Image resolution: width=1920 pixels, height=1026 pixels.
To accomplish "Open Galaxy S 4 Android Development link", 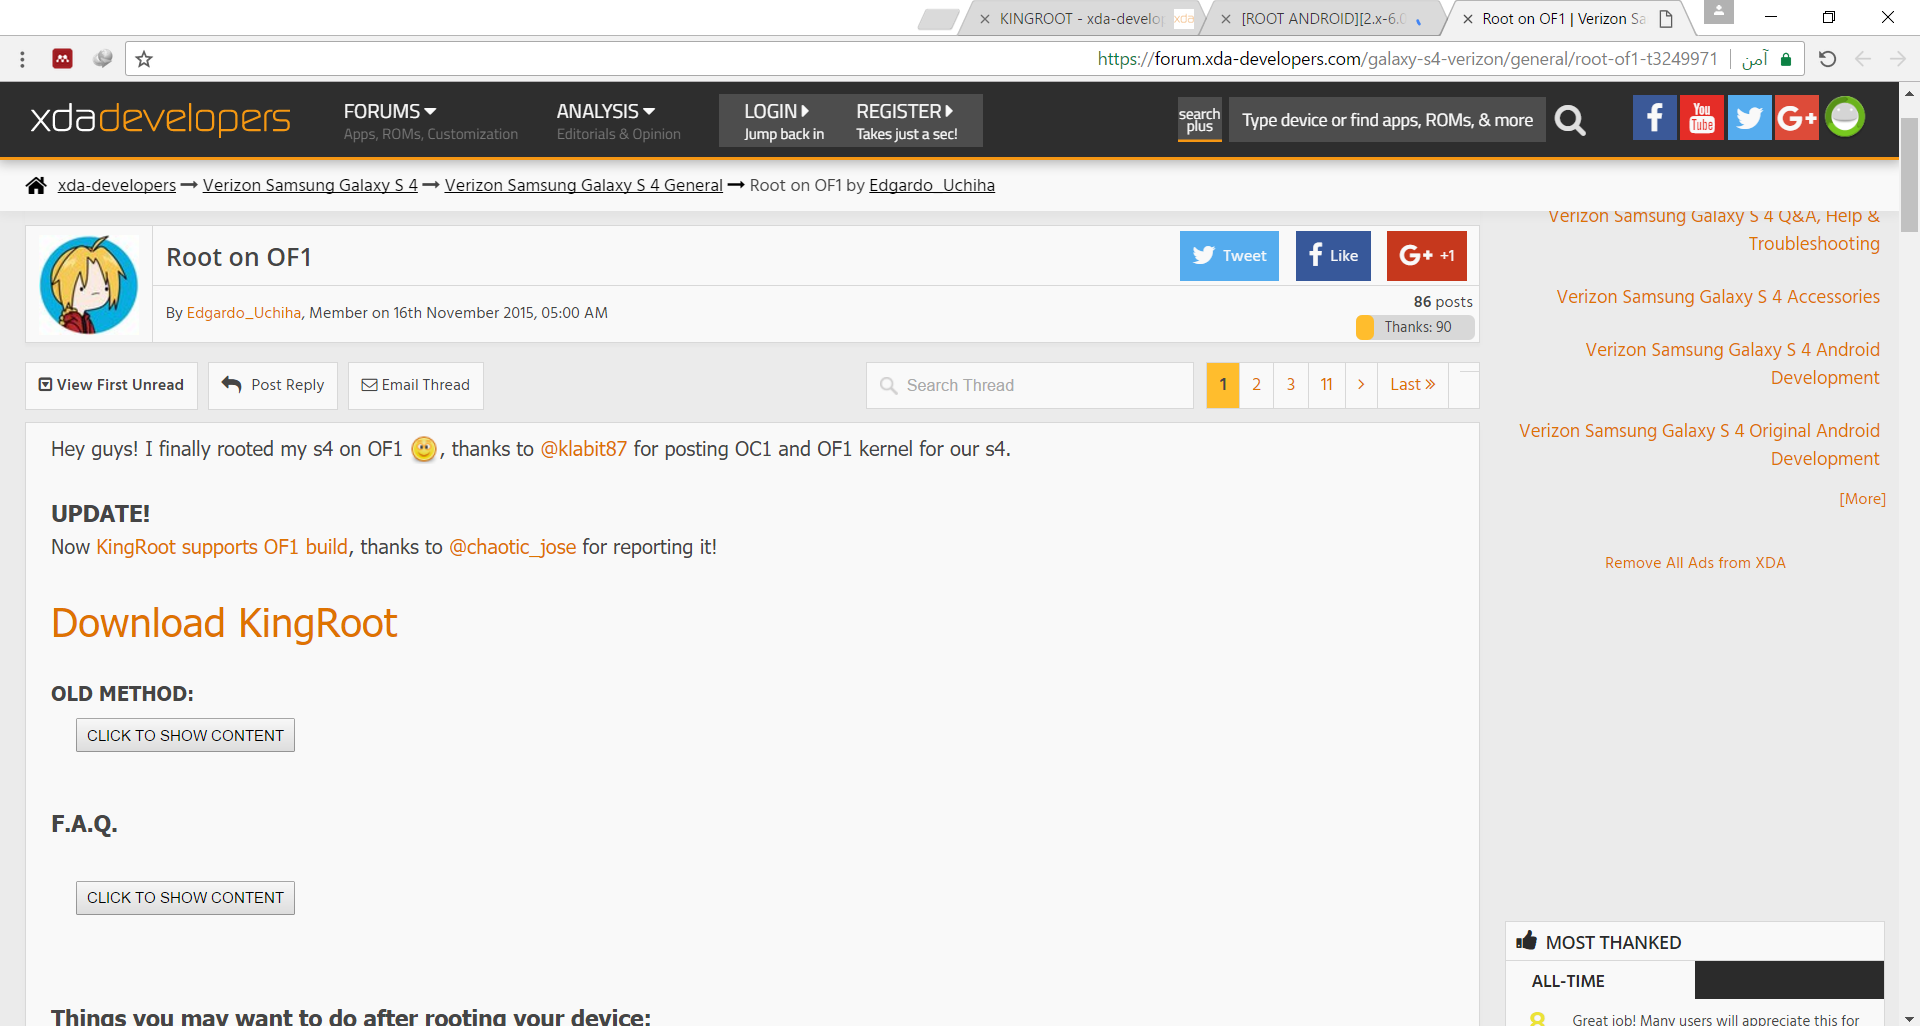I will point(1732,364).
